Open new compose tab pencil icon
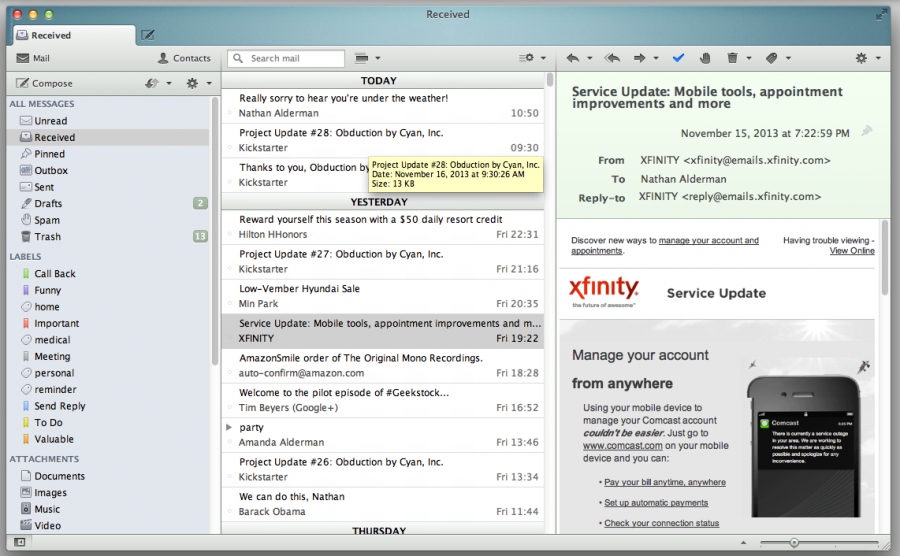 tap(148, 35)
